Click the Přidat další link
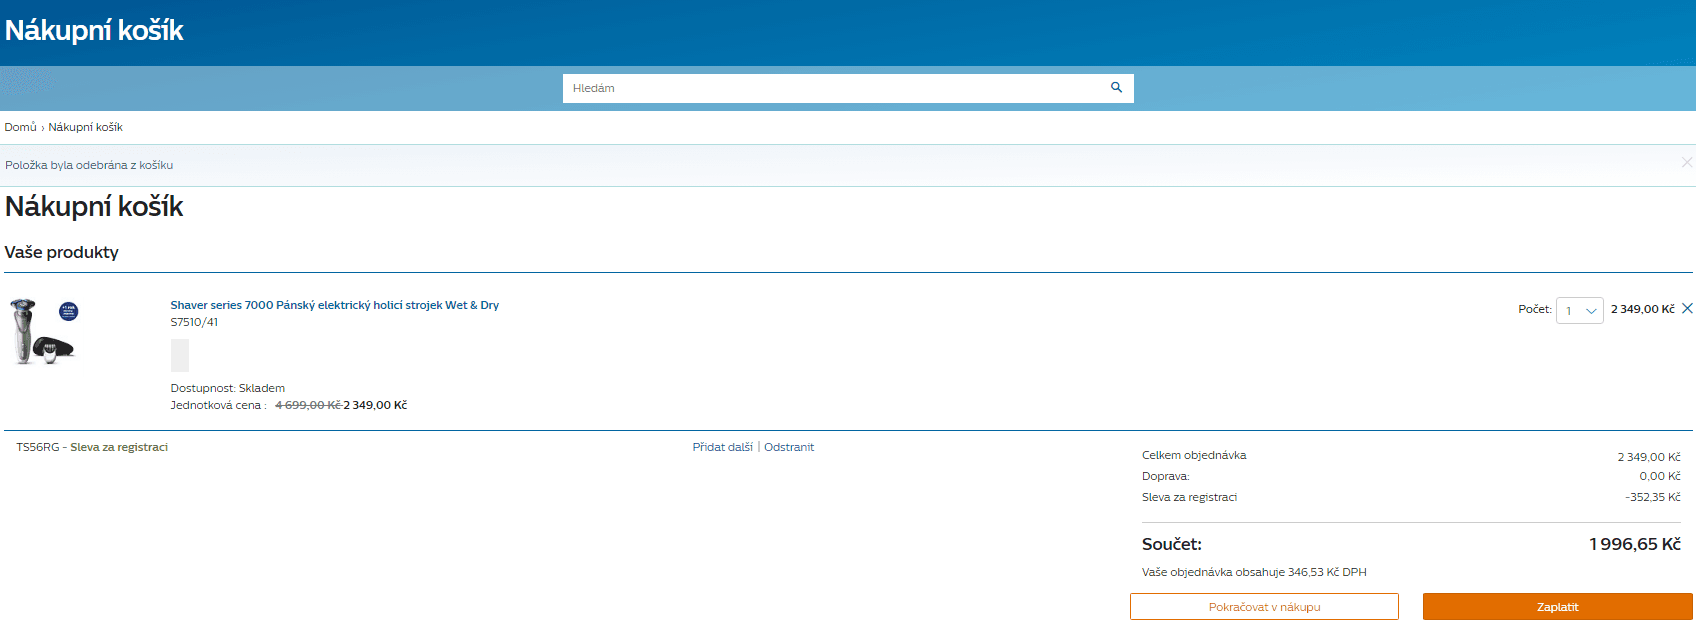1696x621 pixels. (723, 447)
